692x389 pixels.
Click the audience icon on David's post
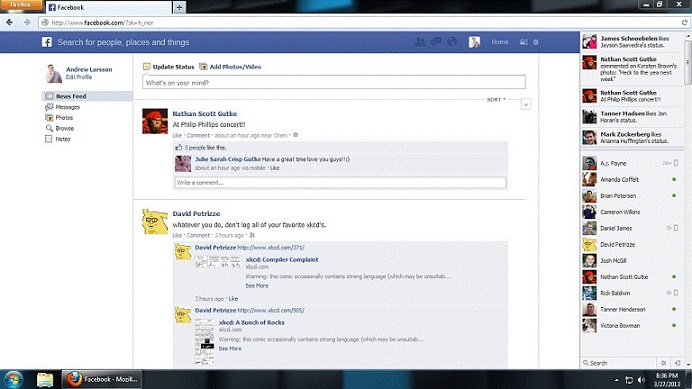point(252,235)
